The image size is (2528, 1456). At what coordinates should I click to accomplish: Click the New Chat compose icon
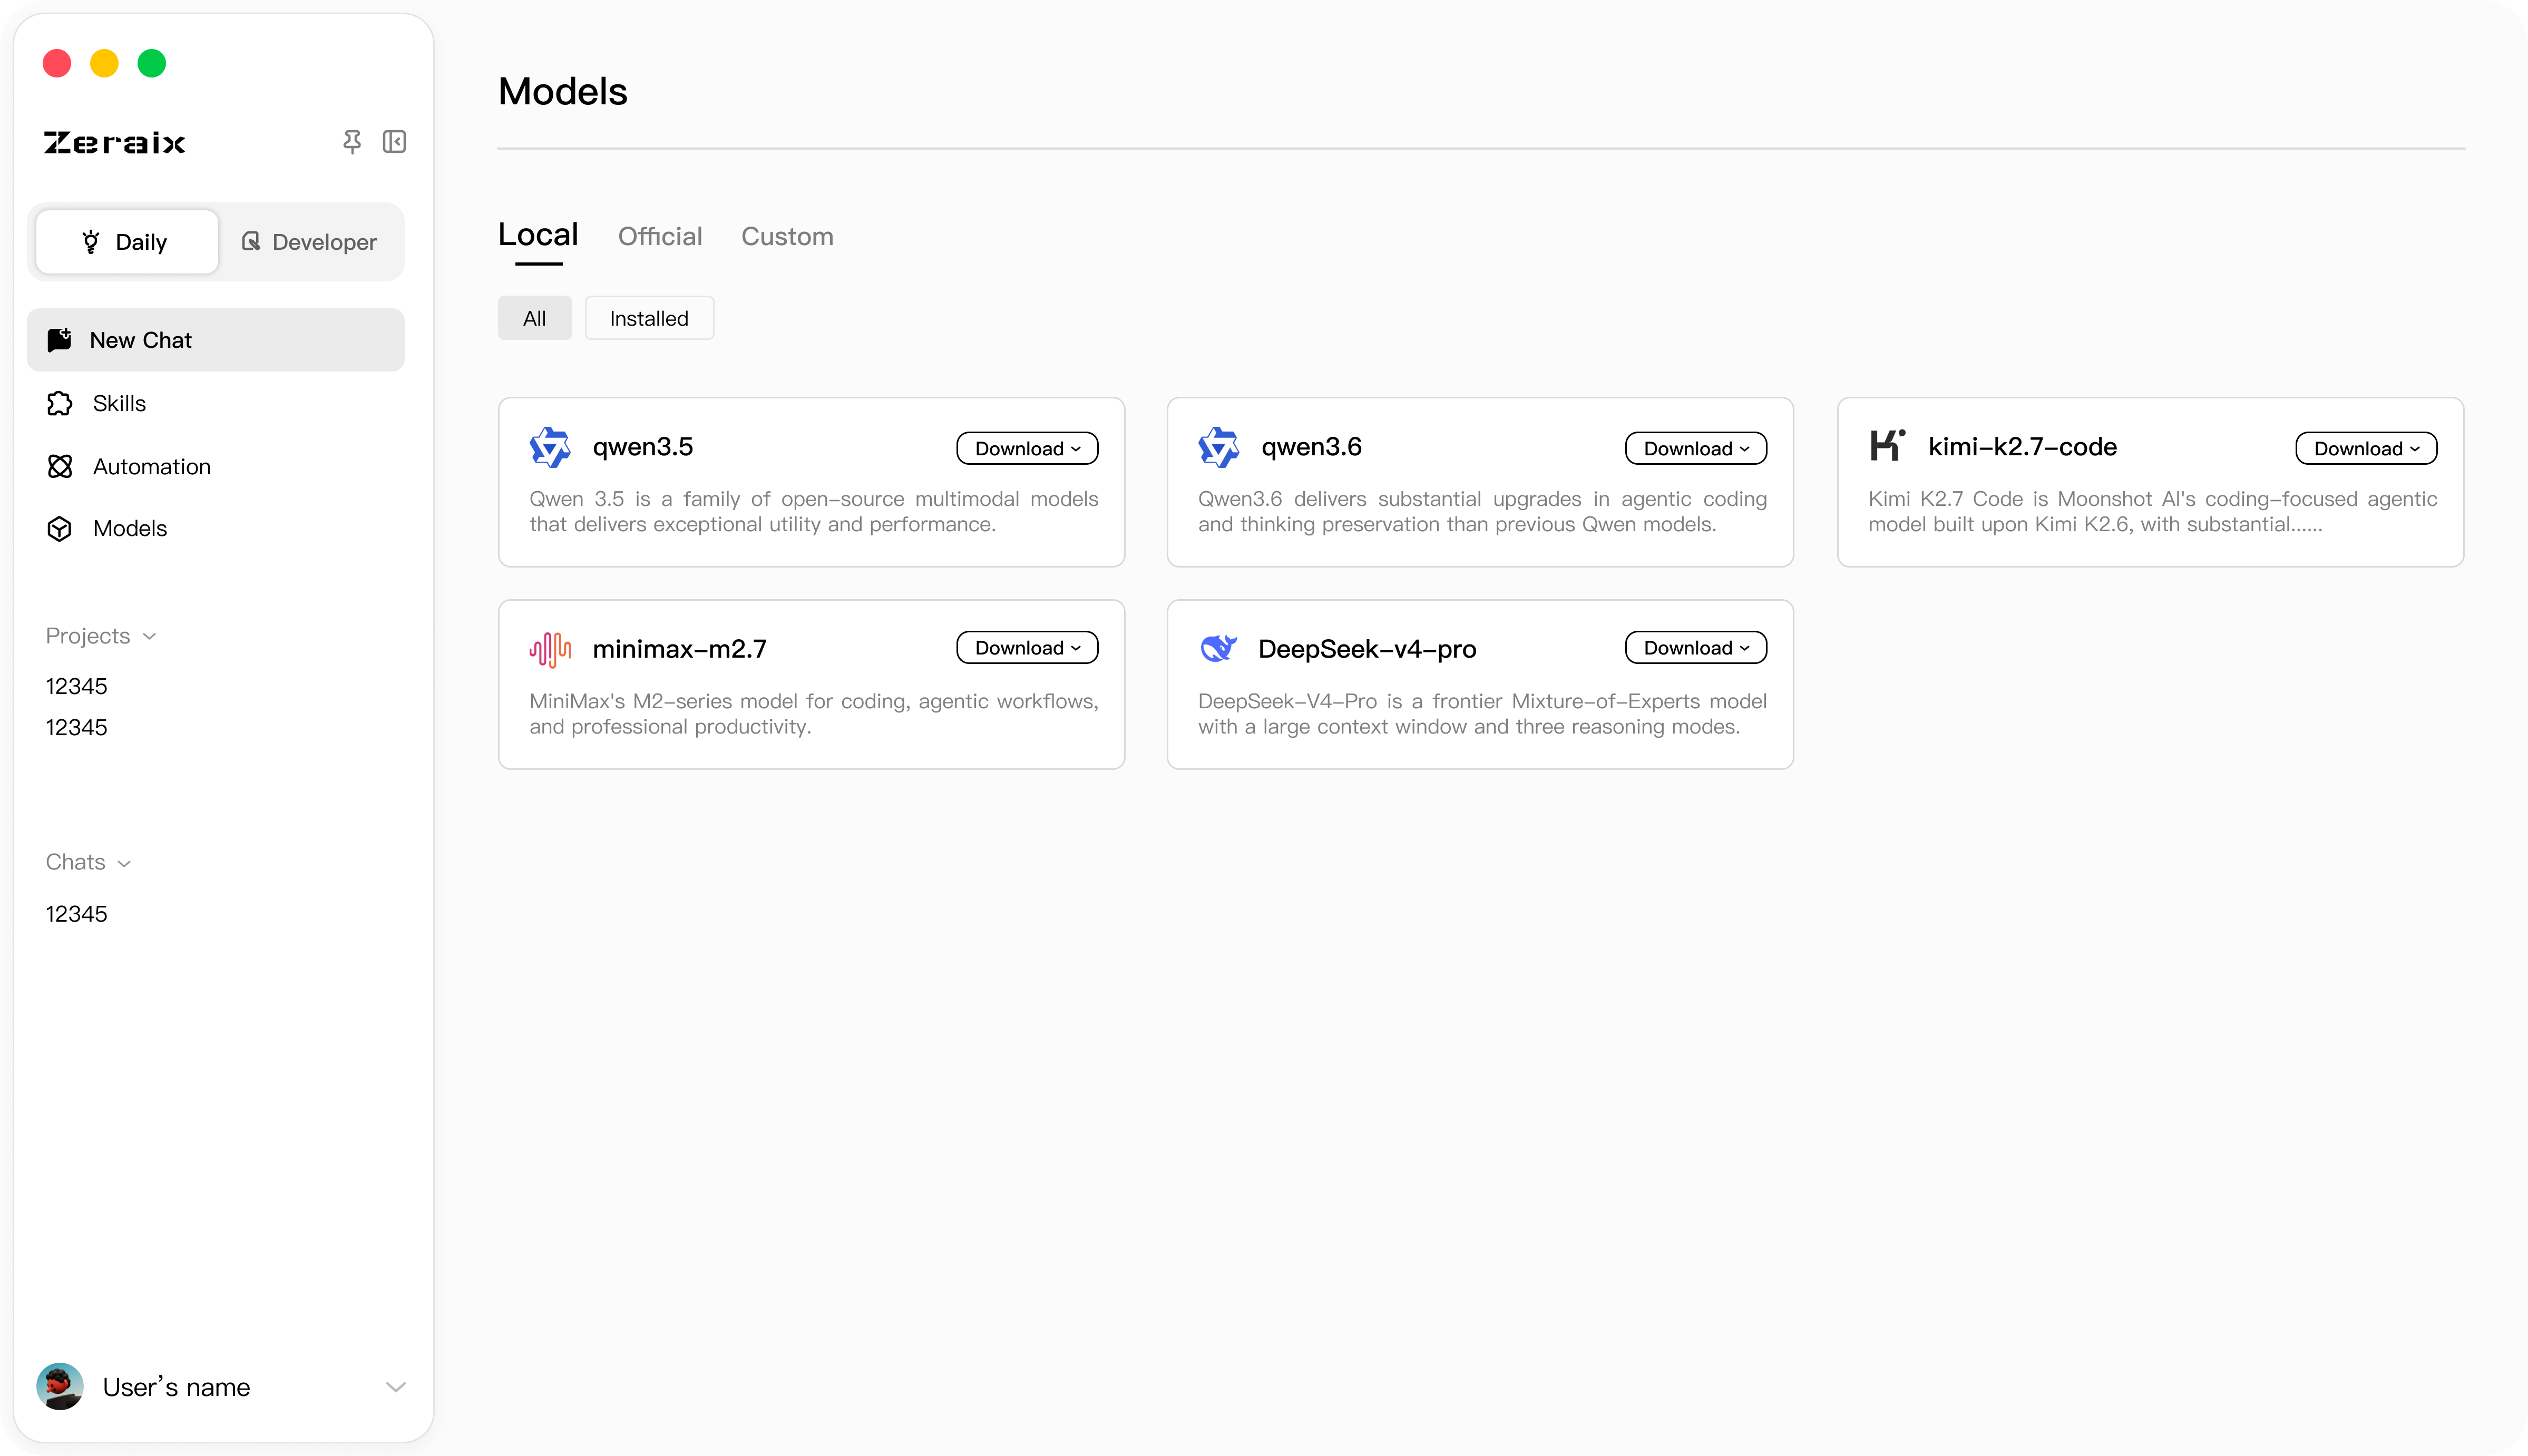[x=60, y=340]
